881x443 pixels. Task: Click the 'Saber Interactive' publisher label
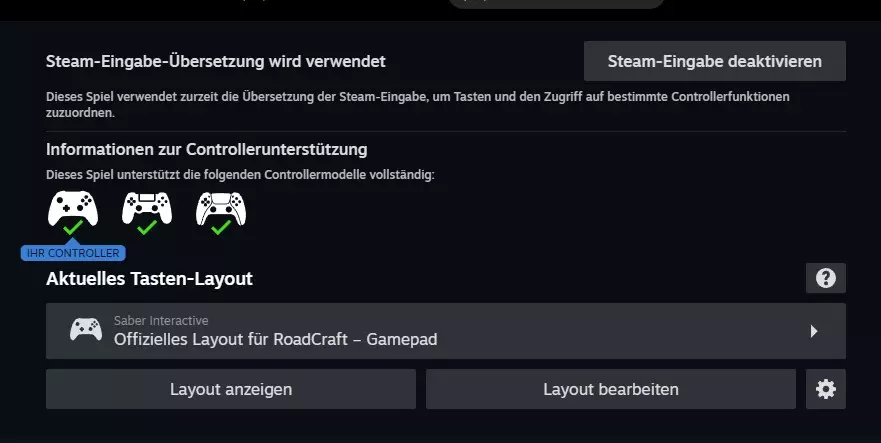point(161,321)
